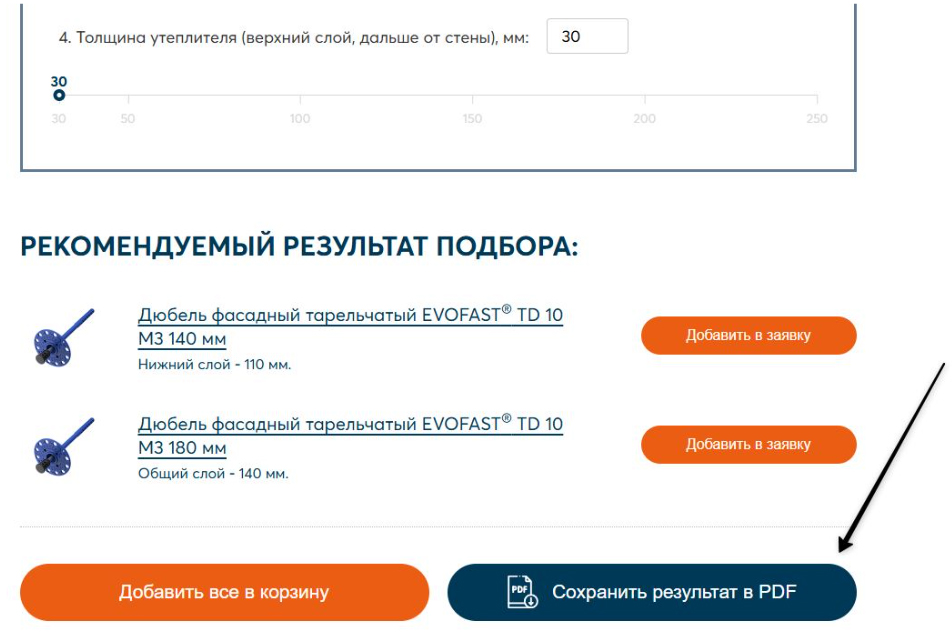Set slider to the 100 tick mark
The image size is (952, 643).
pyautogui.click(x=300, y=96)
